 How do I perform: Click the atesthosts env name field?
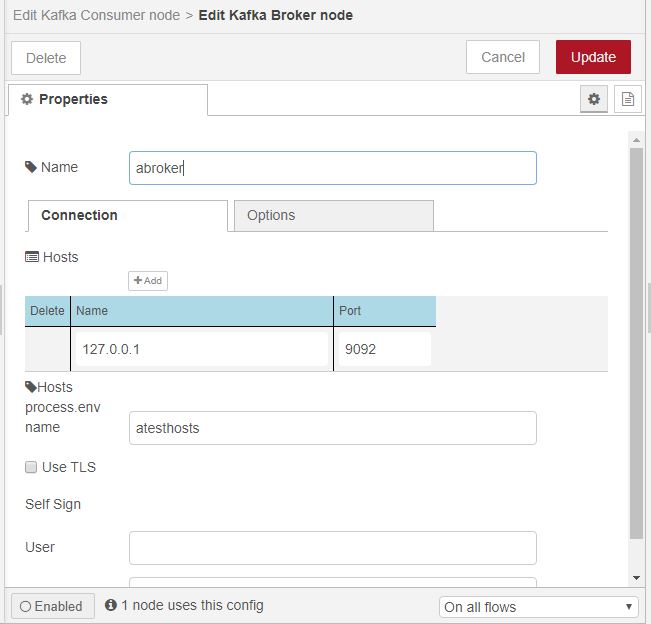click(x=333, y=428)
